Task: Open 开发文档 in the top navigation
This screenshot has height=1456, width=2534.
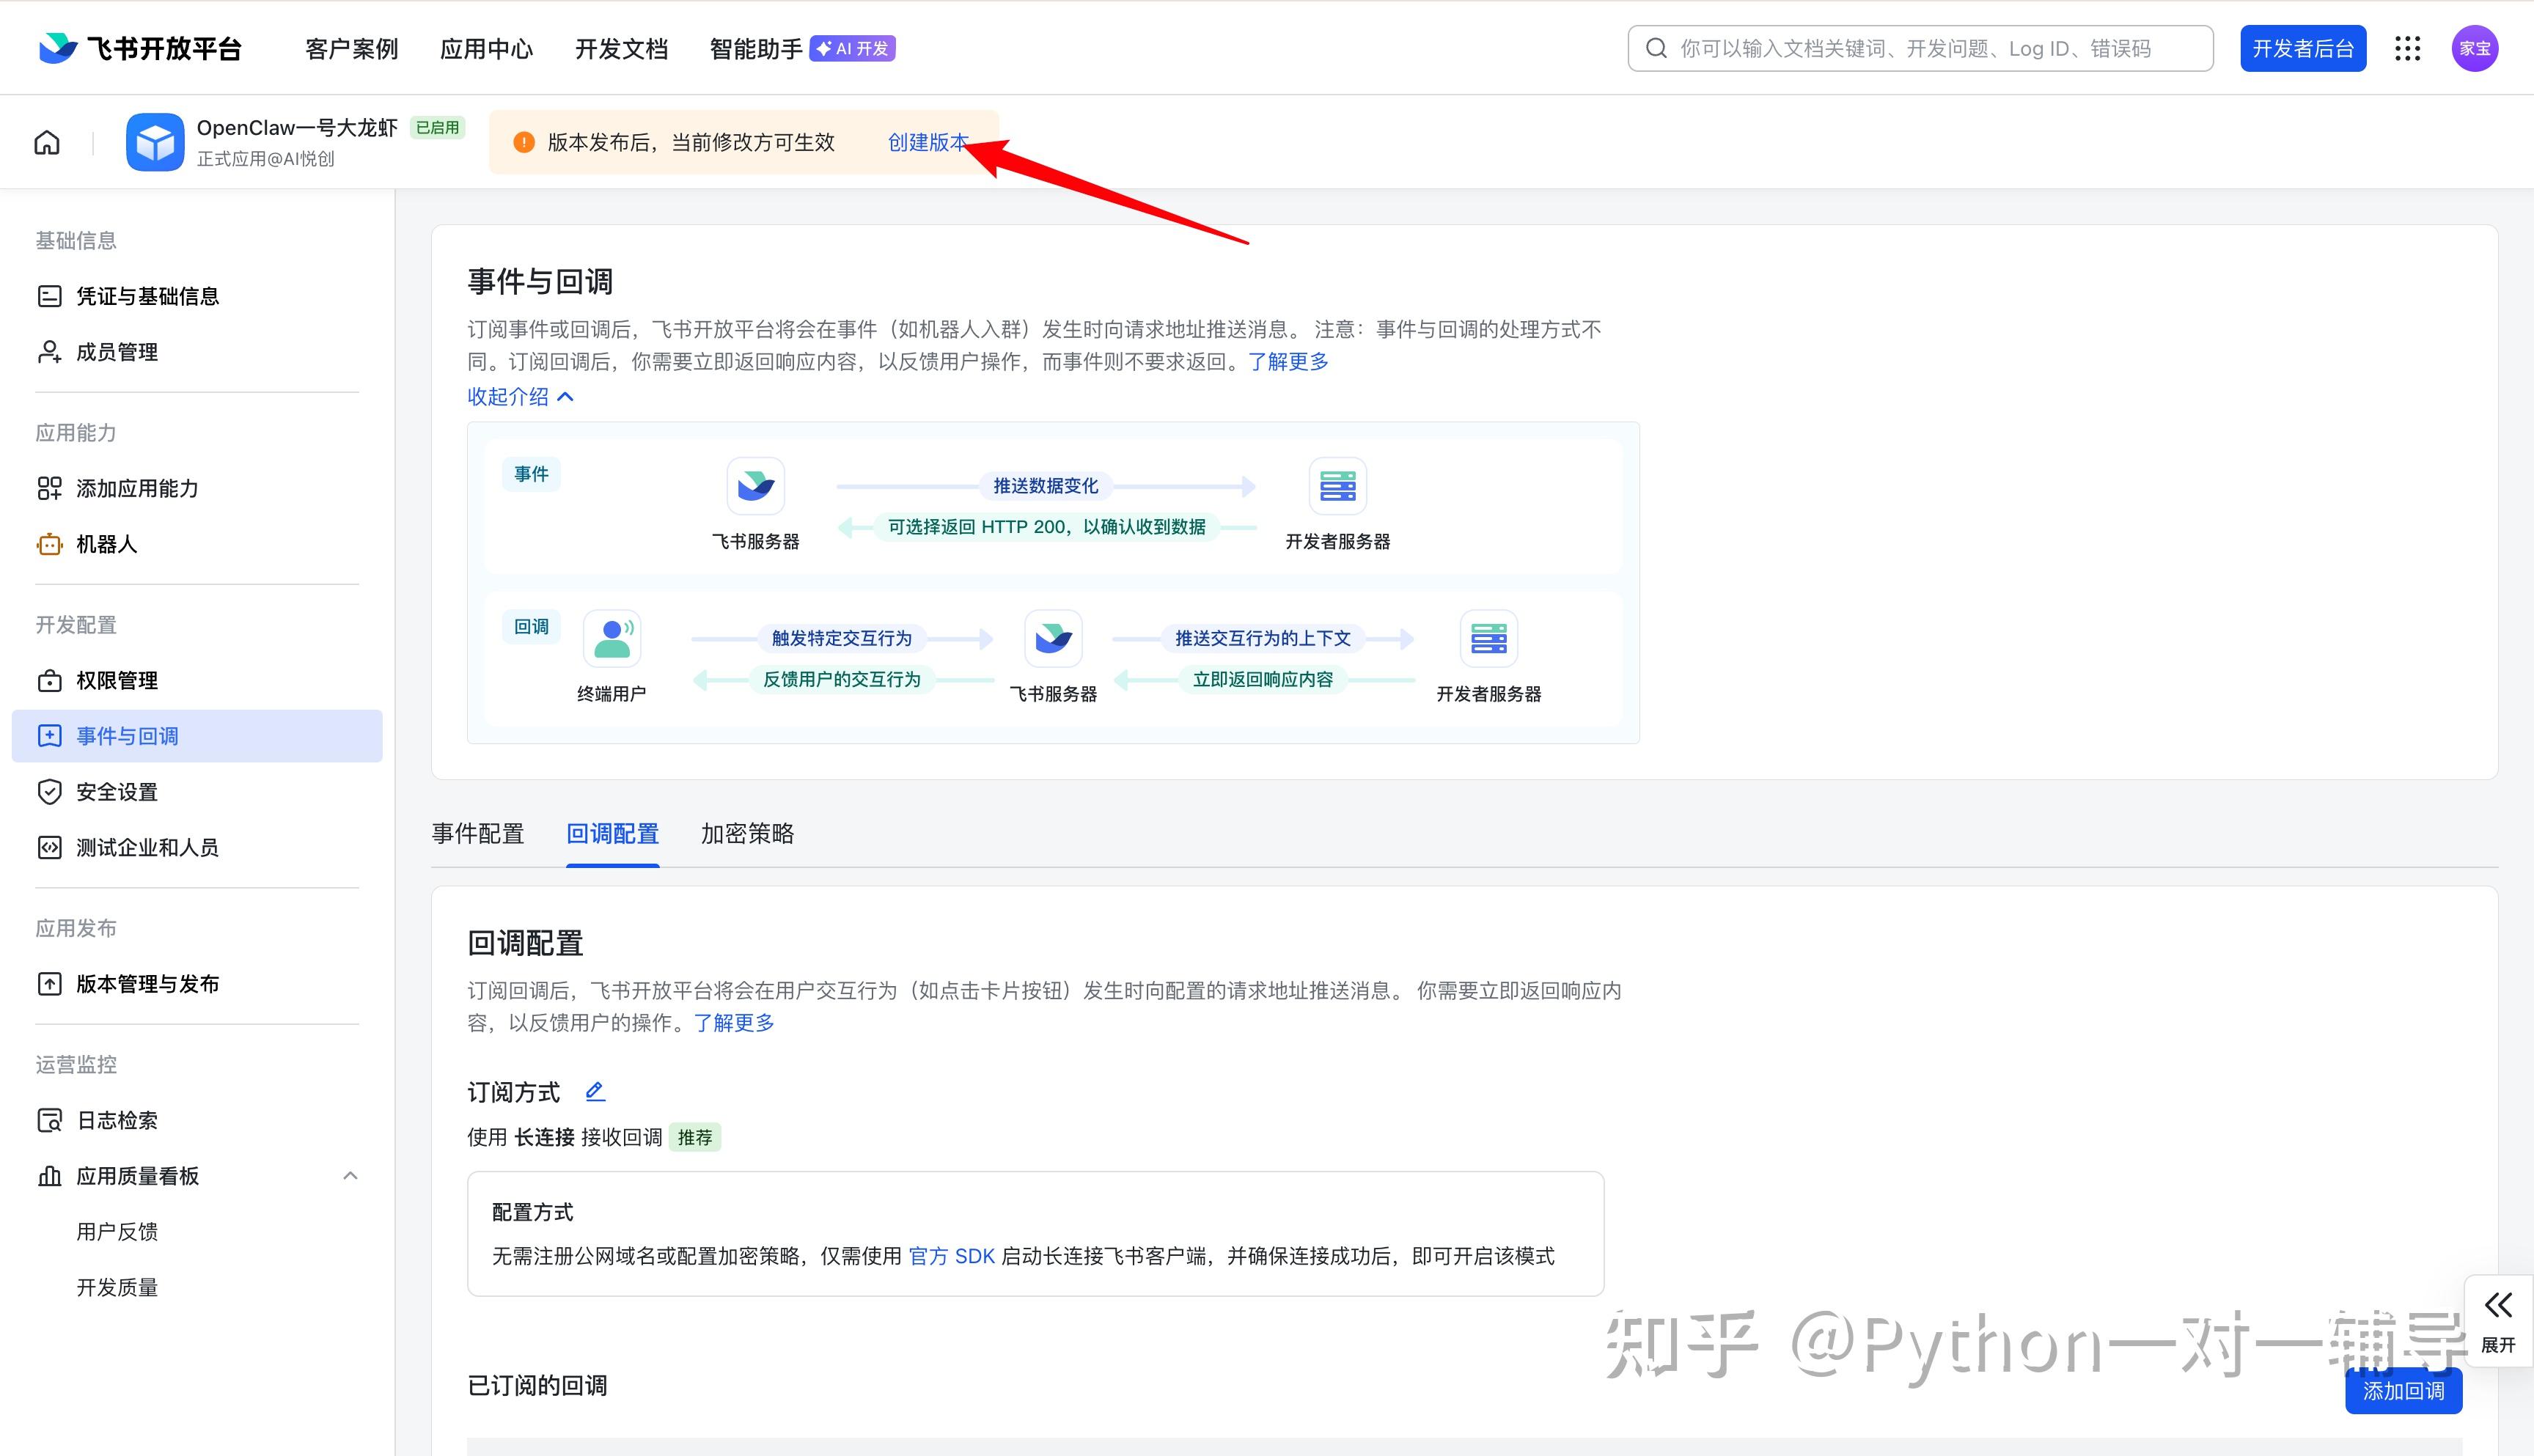Action: (621, 49)
